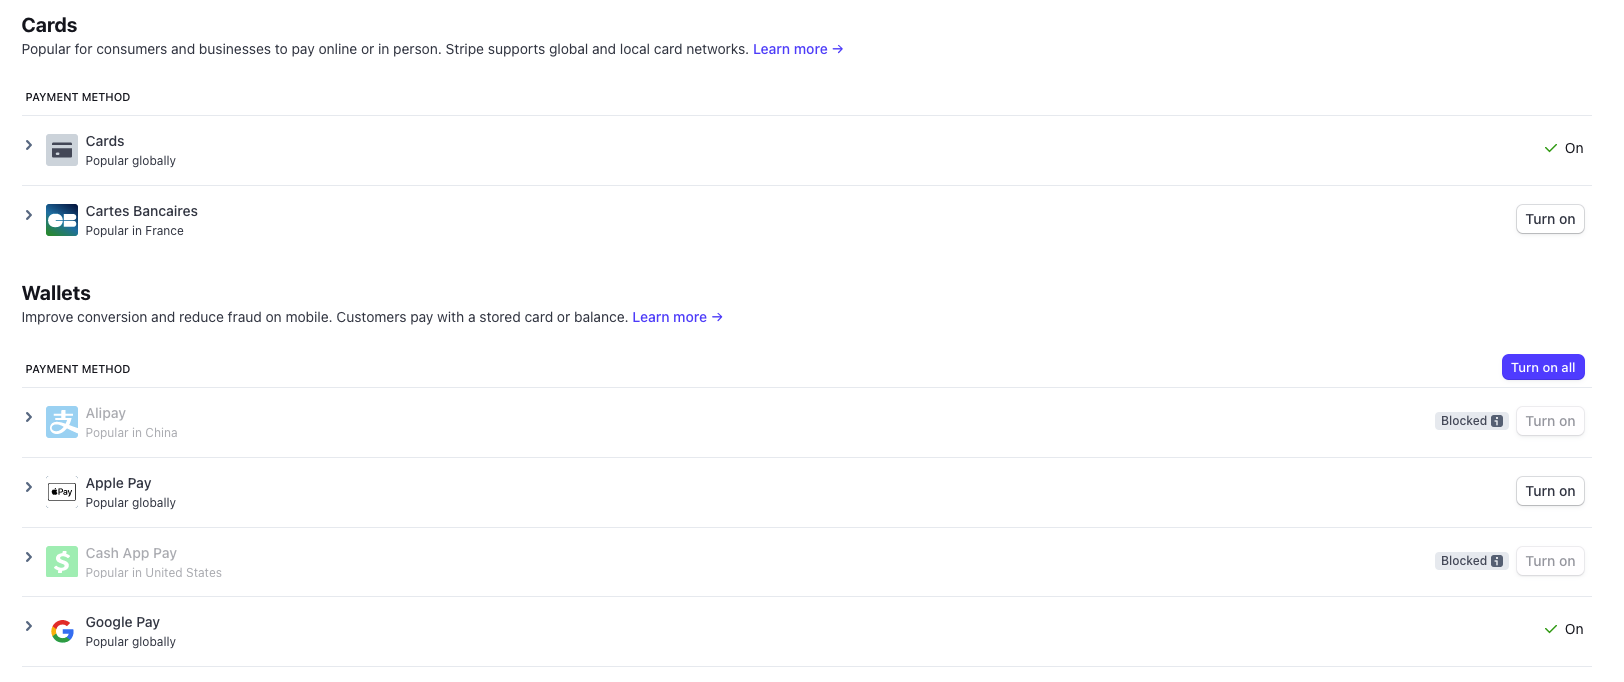This screenshot has width=1624, height=682.
Task: Click the green checkmark next to Google Pay On
Action: pos(1551,629)
